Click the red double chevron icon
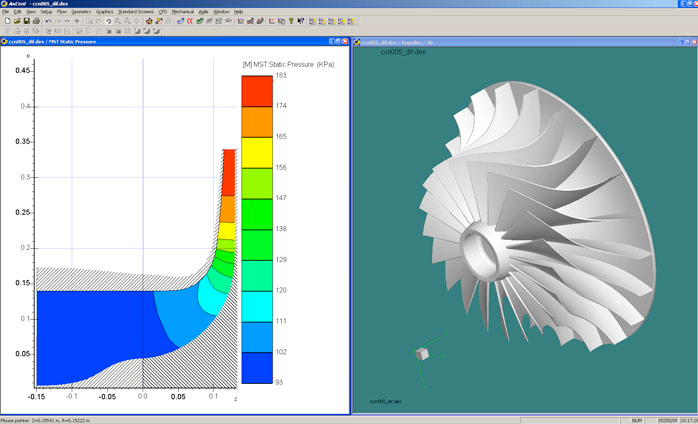 [x=190, y=21]
